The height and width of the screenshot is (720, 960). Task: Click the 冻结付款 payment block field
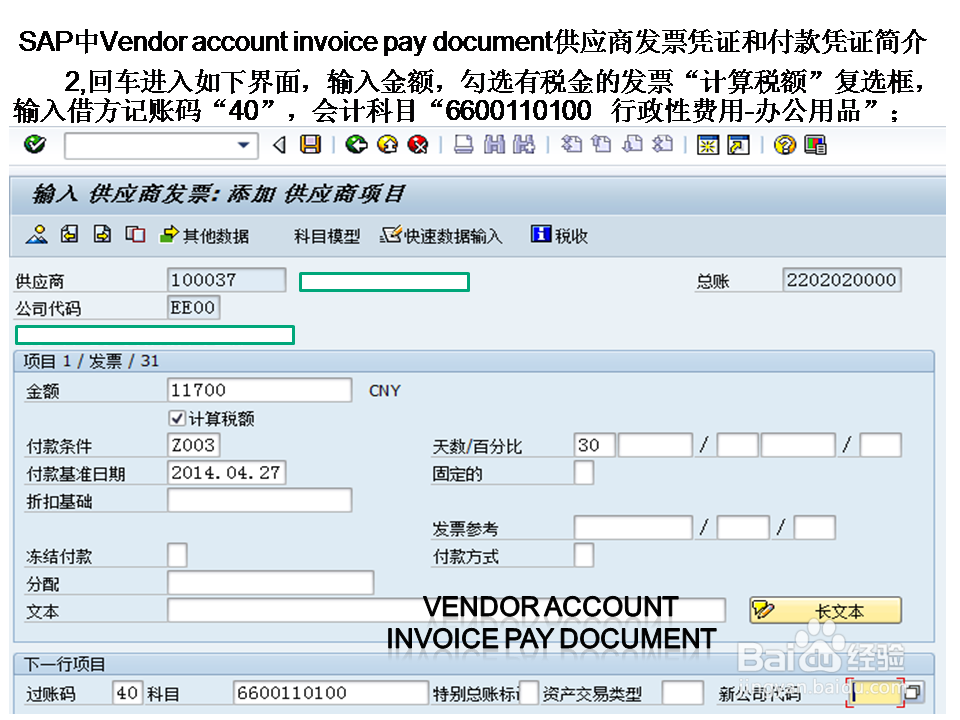pos(178,555)
